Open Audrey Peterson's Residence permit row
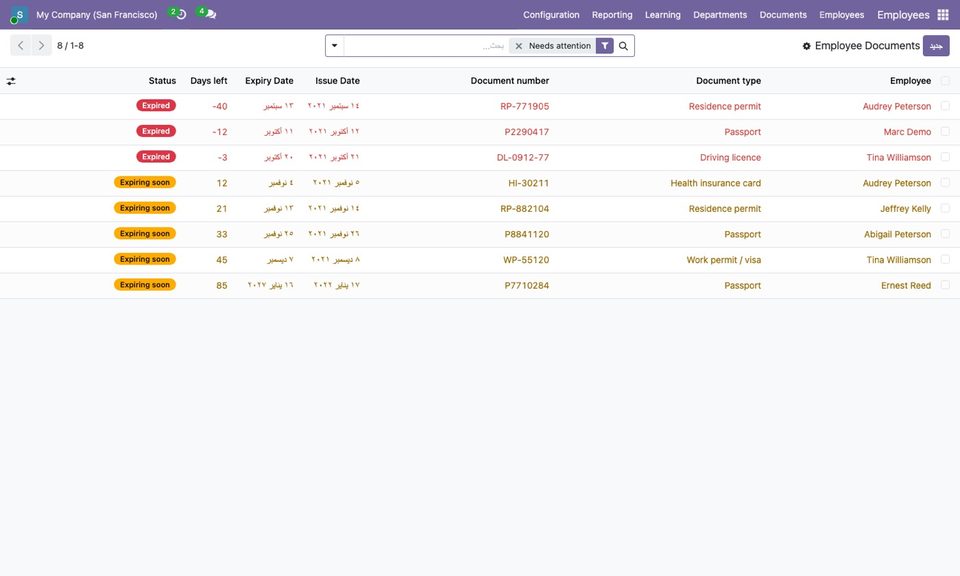Screen dimensions: 960x576 click(x=480, y=106)
